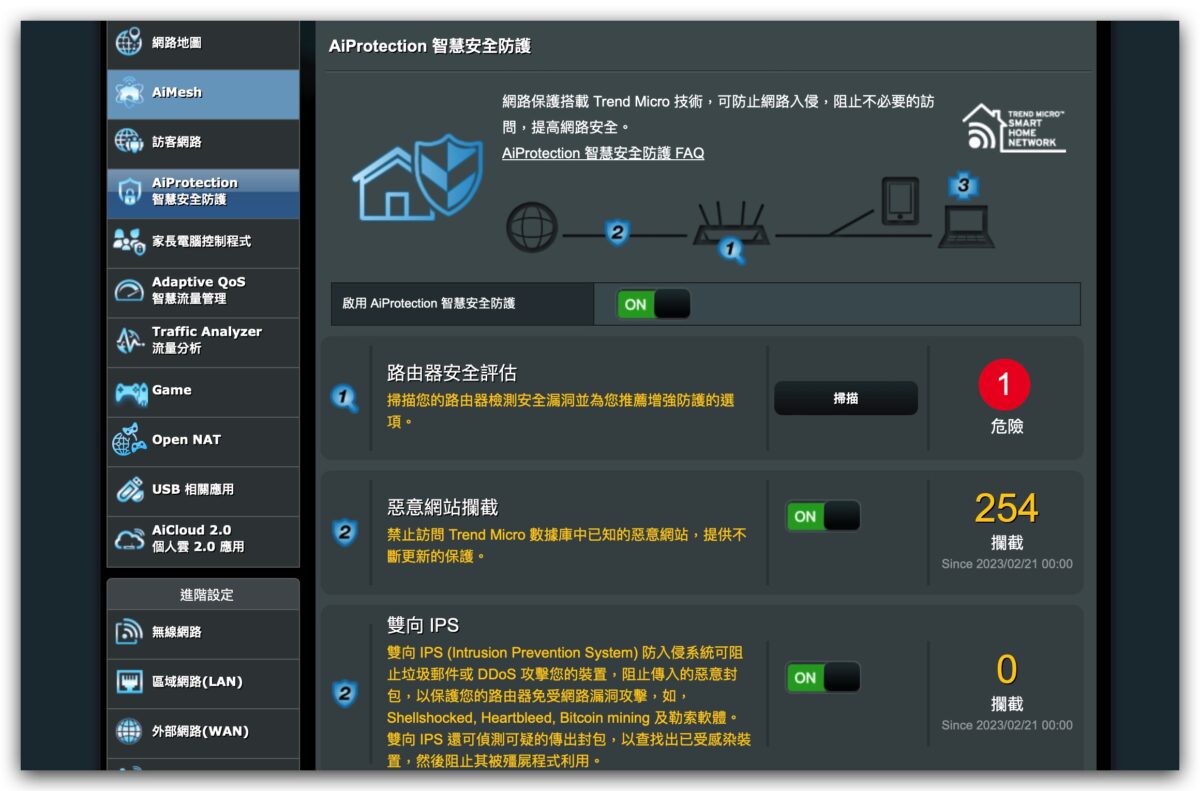Click the Adaptive QoS gauge icon
Viewport: 1200px width, 791px height.
(129, 291)
